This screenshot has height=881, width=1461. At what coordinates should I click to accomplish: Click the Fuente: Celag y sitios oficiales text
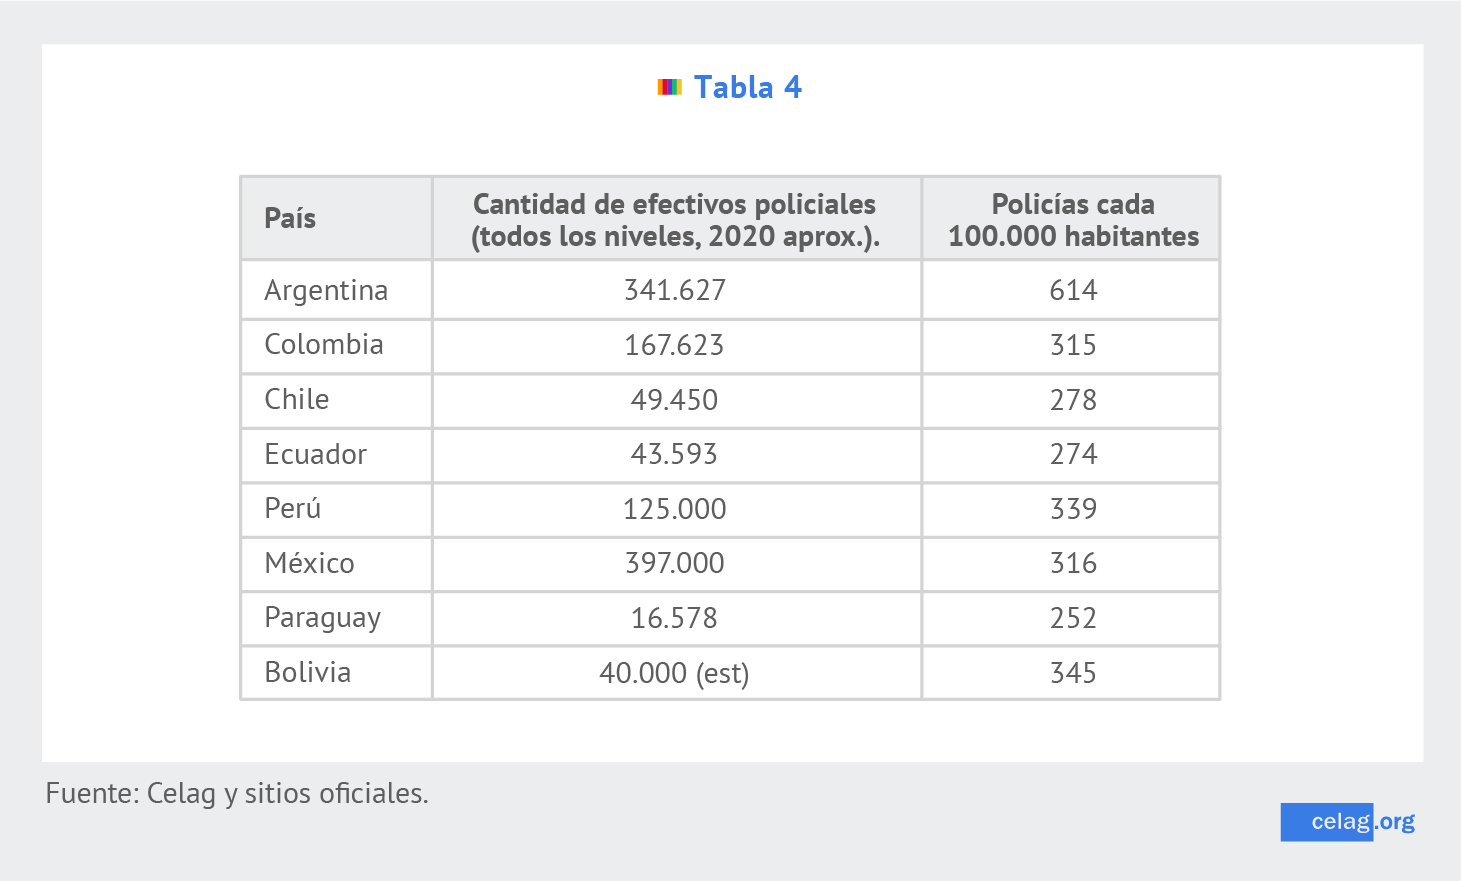coord(237,793)
